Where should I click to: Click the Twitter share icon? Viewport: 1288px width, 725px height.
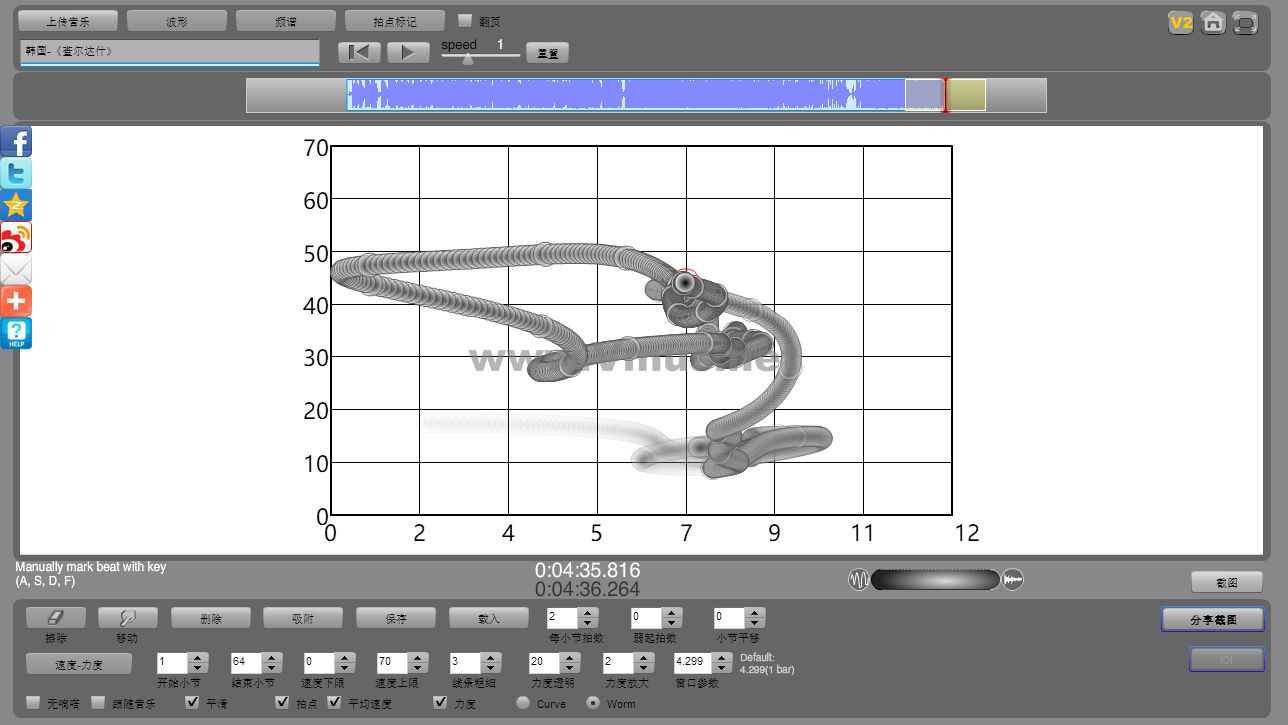[16, 174]
